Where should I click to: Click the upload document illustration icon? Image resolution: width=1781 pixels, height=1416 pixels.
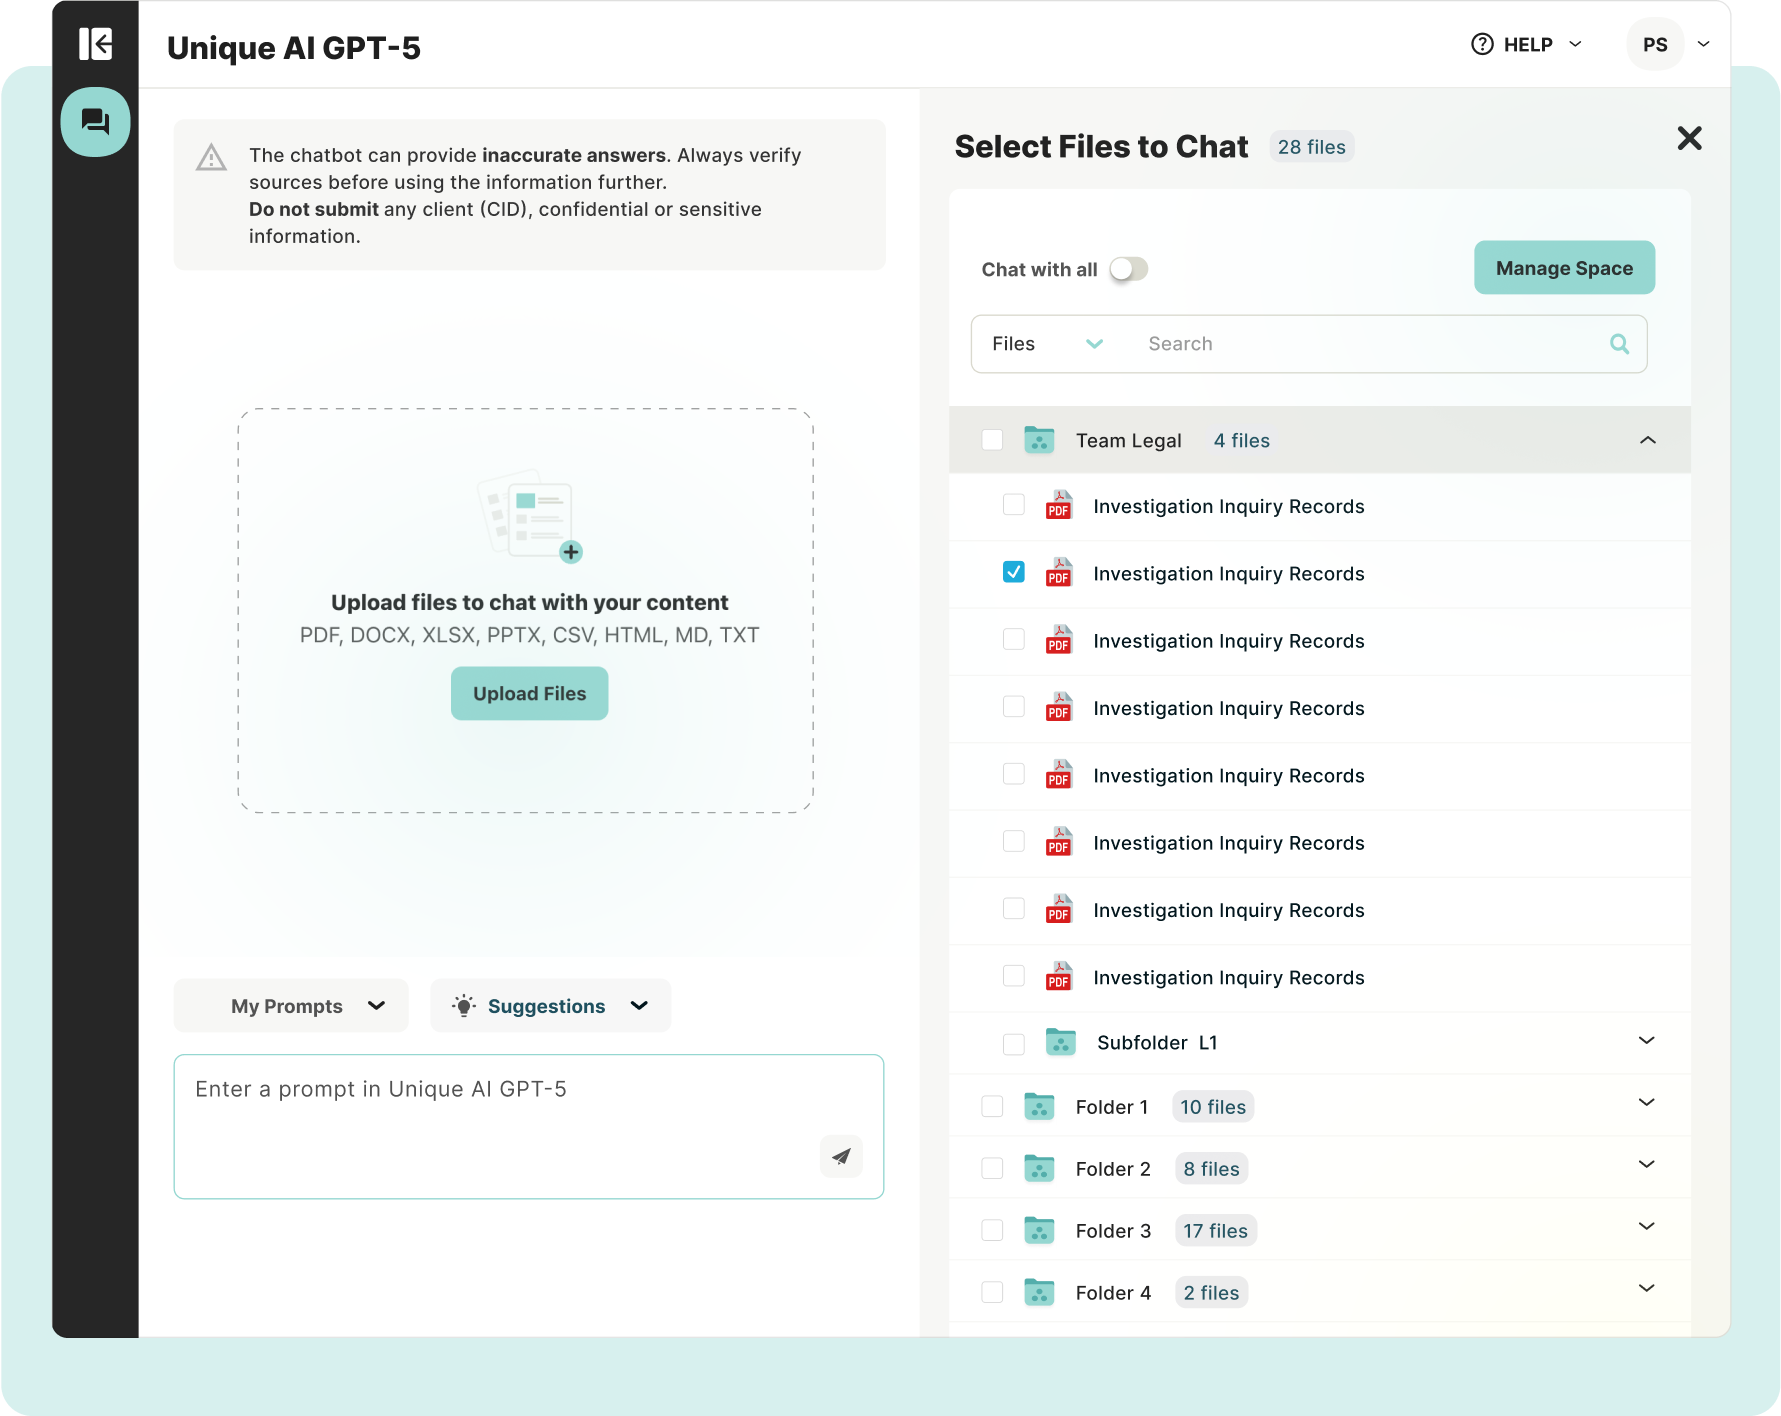530,516
